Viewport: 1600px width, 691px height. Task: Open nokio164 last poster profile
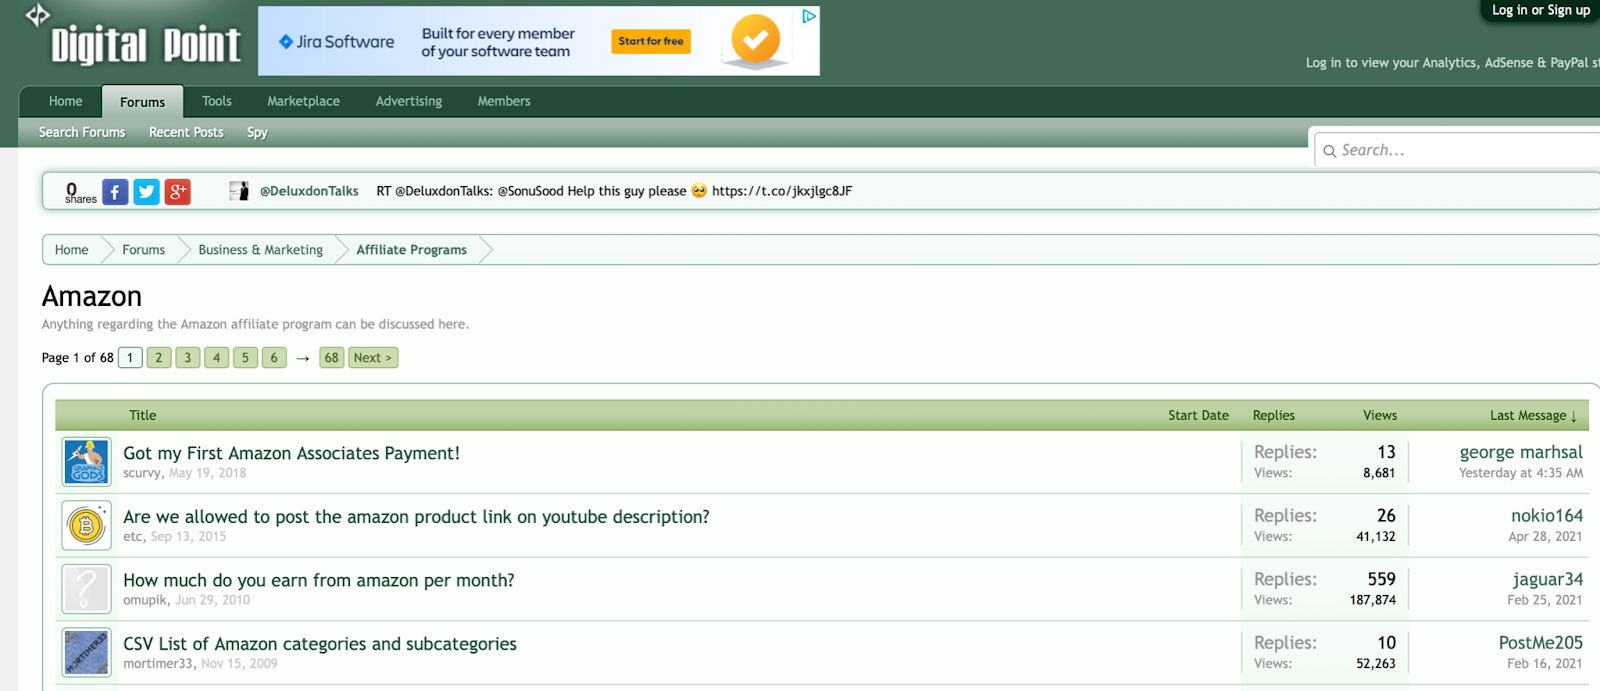click(x=1547, y=516)
